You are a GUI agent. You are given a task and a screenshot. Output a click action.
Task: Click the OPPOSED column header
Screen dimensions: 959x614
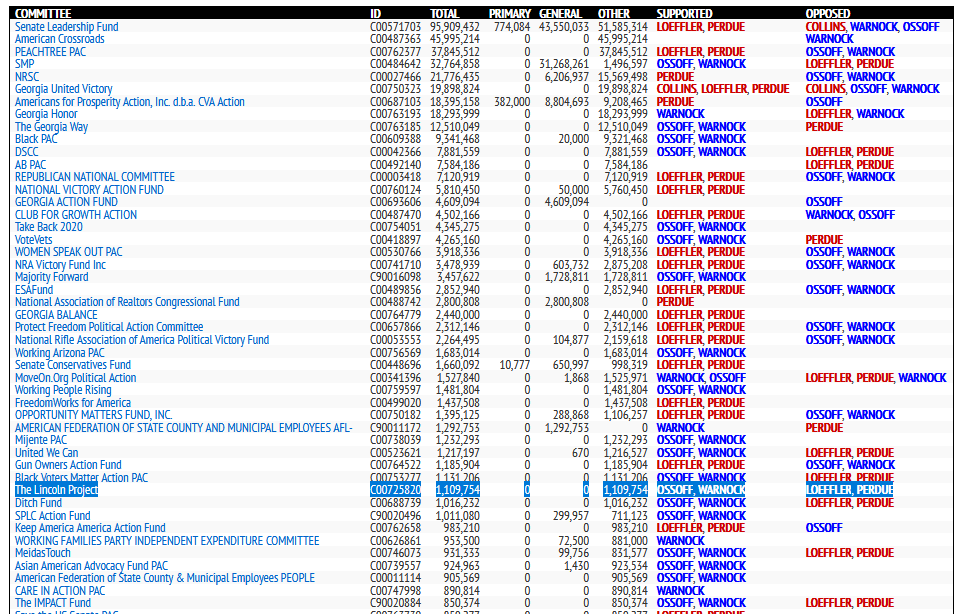(x=828, y=13)
